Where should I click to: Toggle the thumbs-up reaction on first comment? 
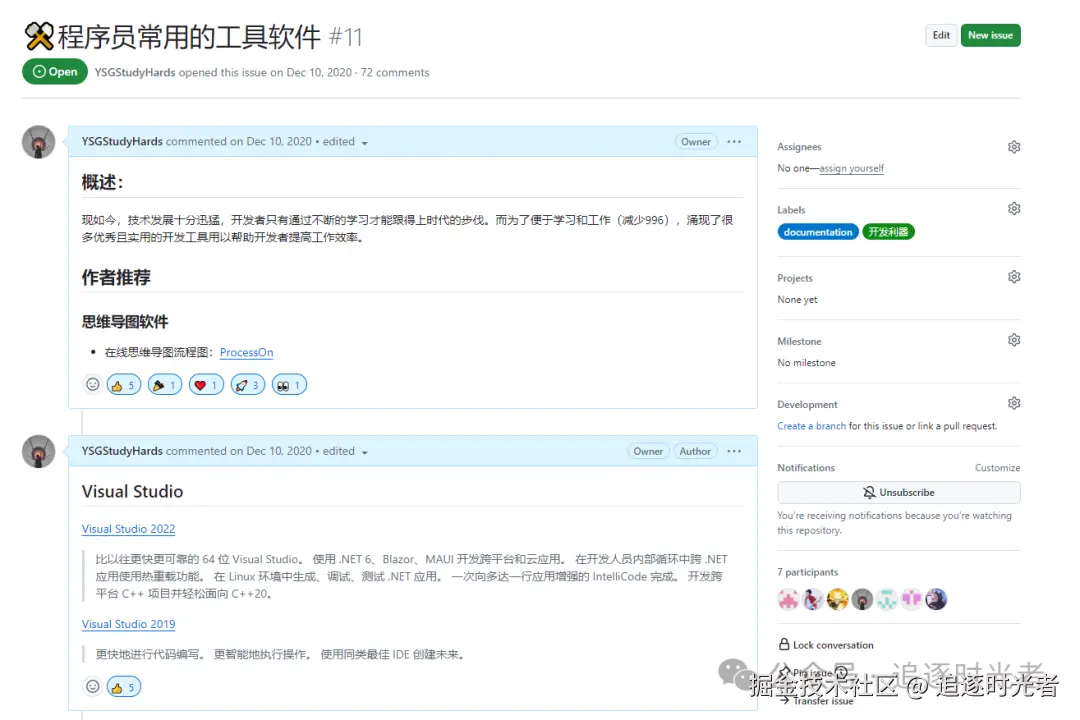click(x=123, y=384)
